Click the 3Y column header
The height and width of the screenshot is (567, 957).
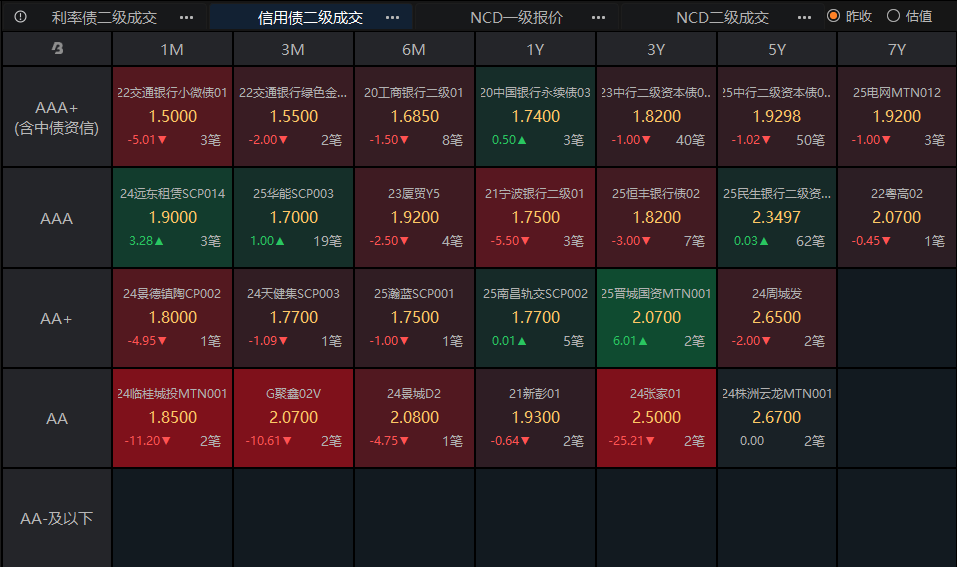coord(656,49)
